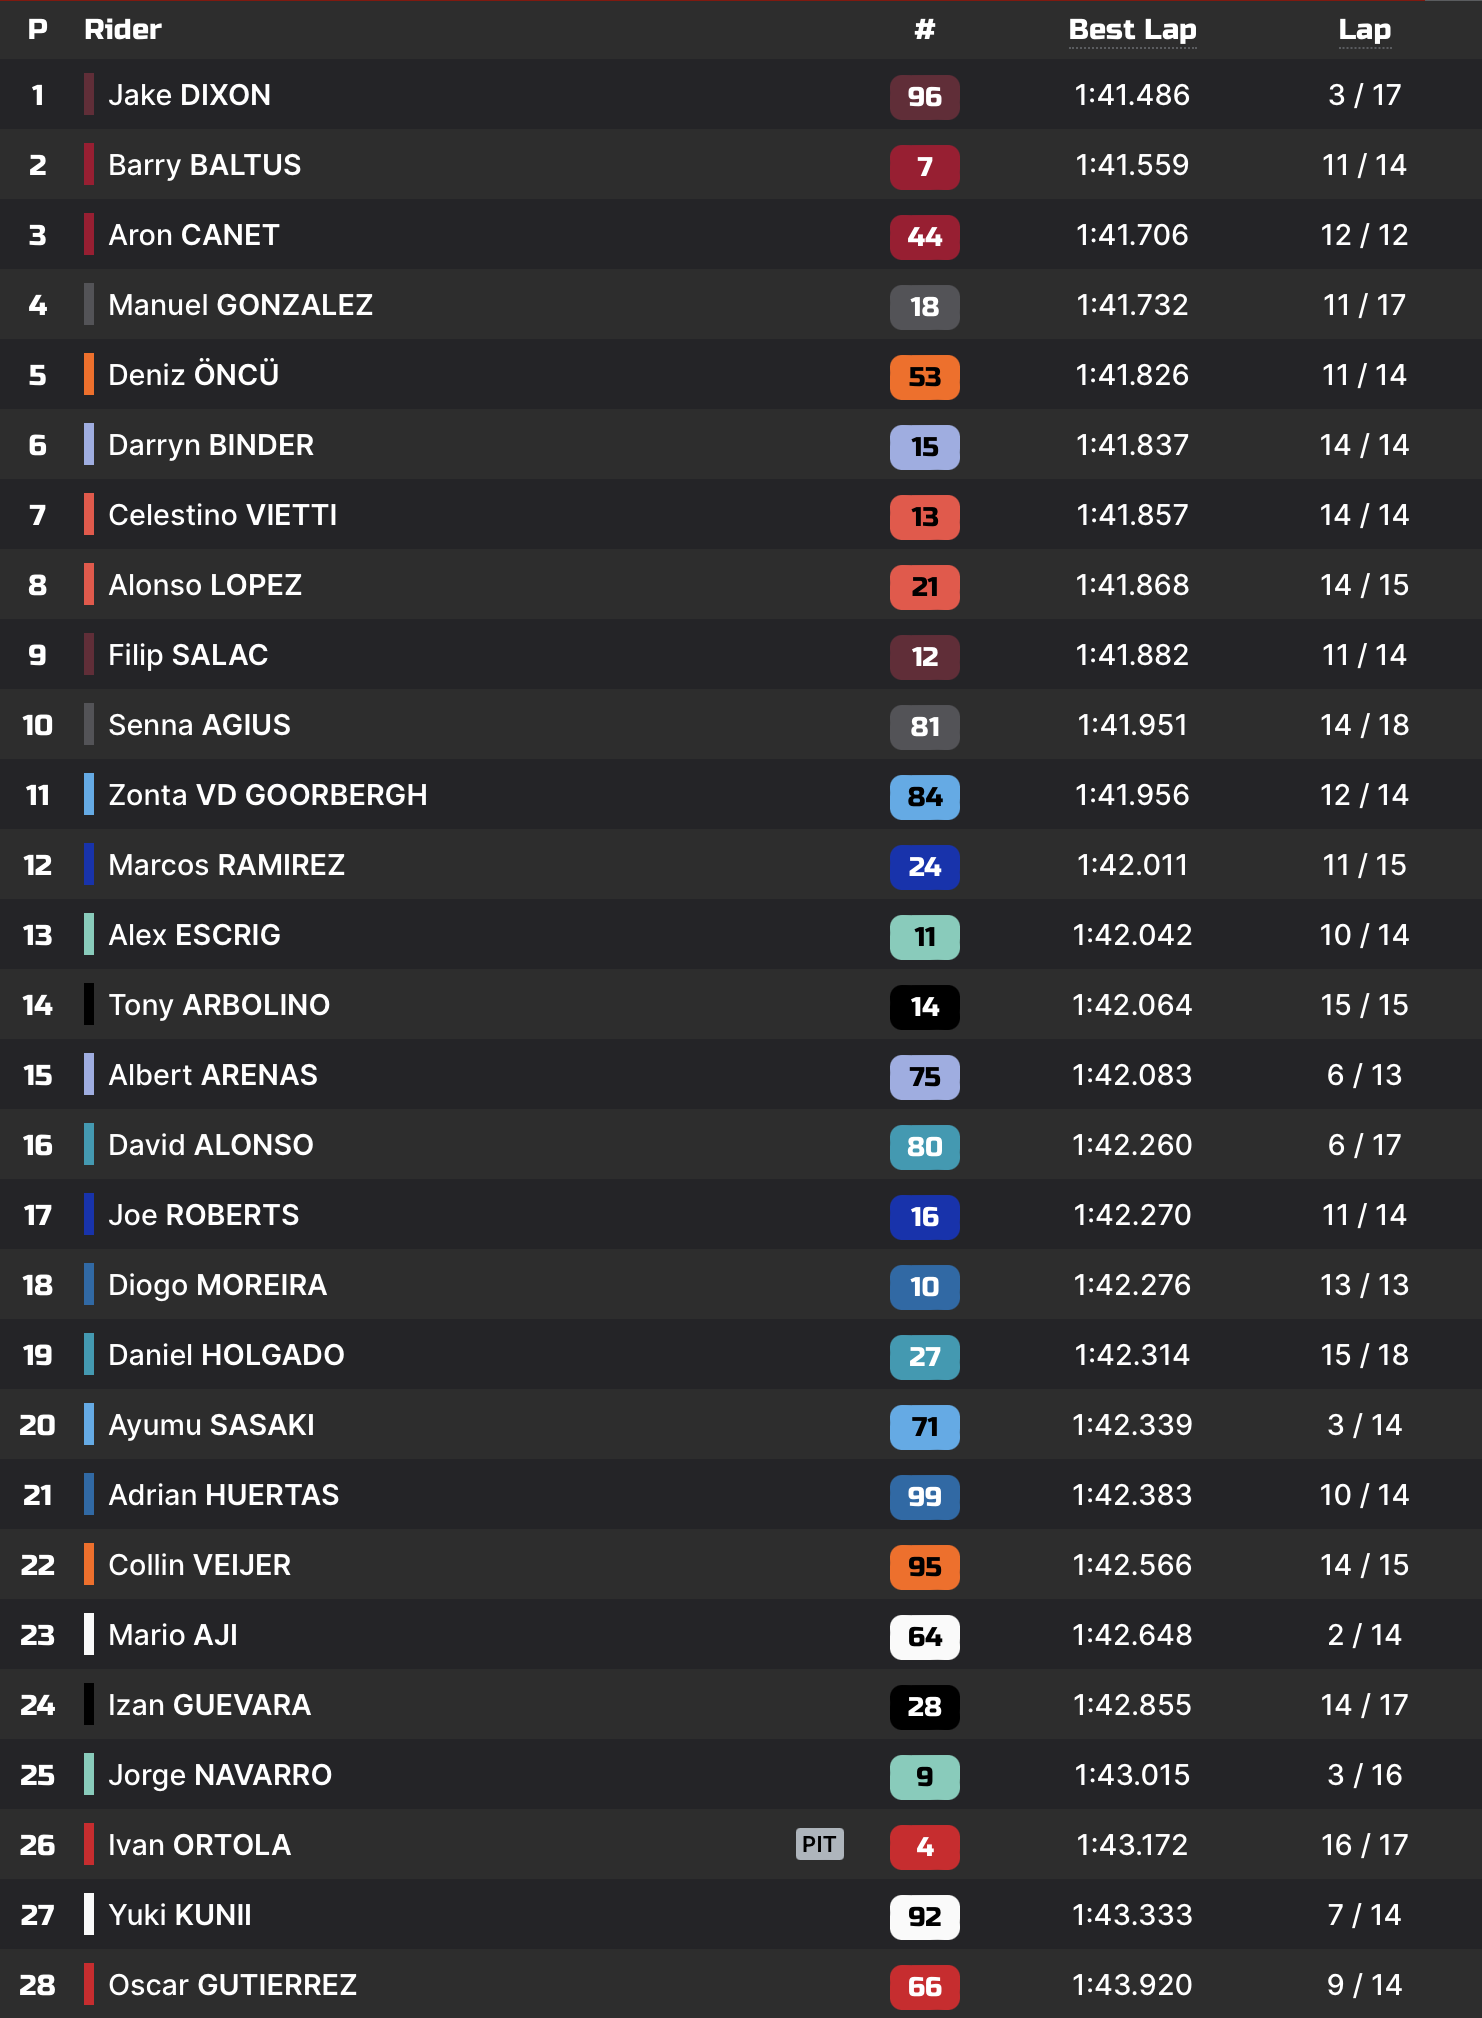Click the mint green number 9 badge
This screenshot has width=1482, height=2018.
[x=924, y=1777]
